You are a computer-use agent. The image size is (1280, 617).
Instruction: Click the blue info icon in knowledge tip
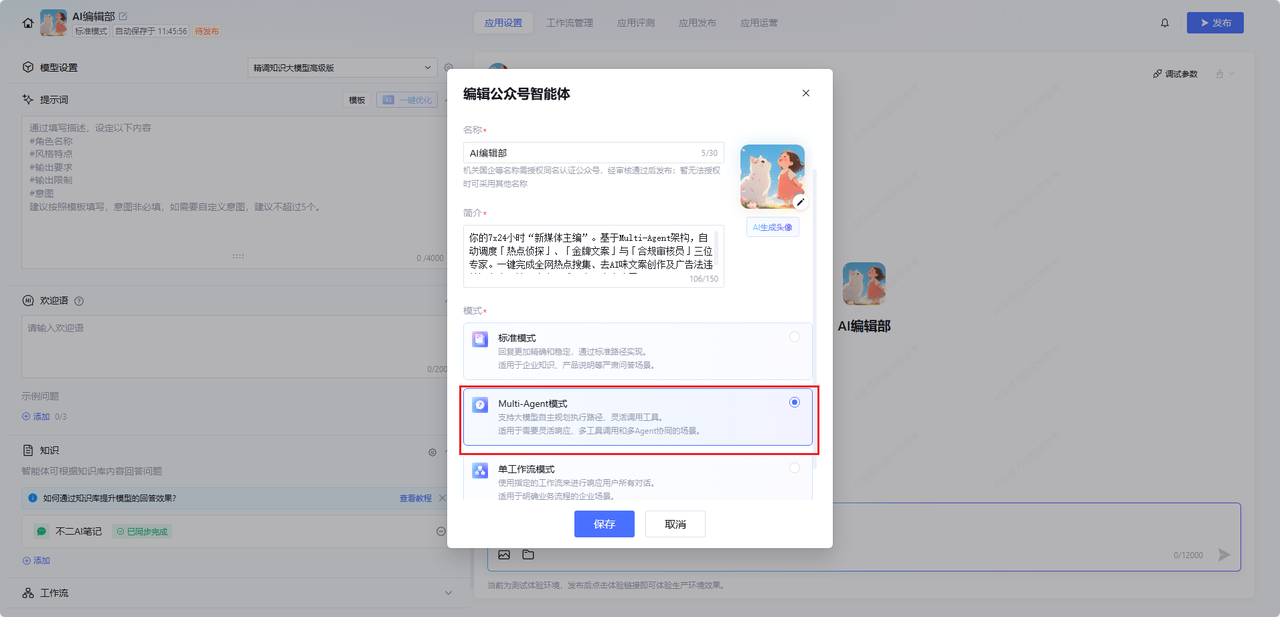[32, 497]
